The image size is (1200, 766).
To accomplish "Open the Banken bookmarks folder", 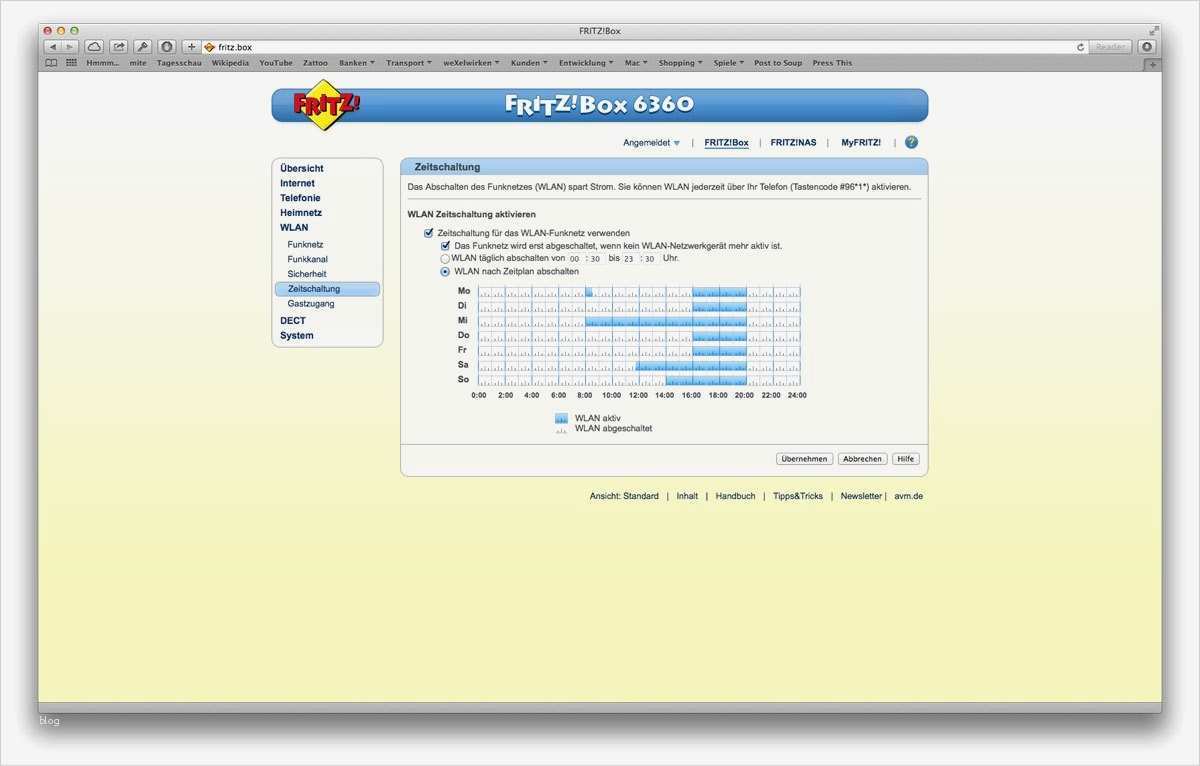I will tap(357, 63).
